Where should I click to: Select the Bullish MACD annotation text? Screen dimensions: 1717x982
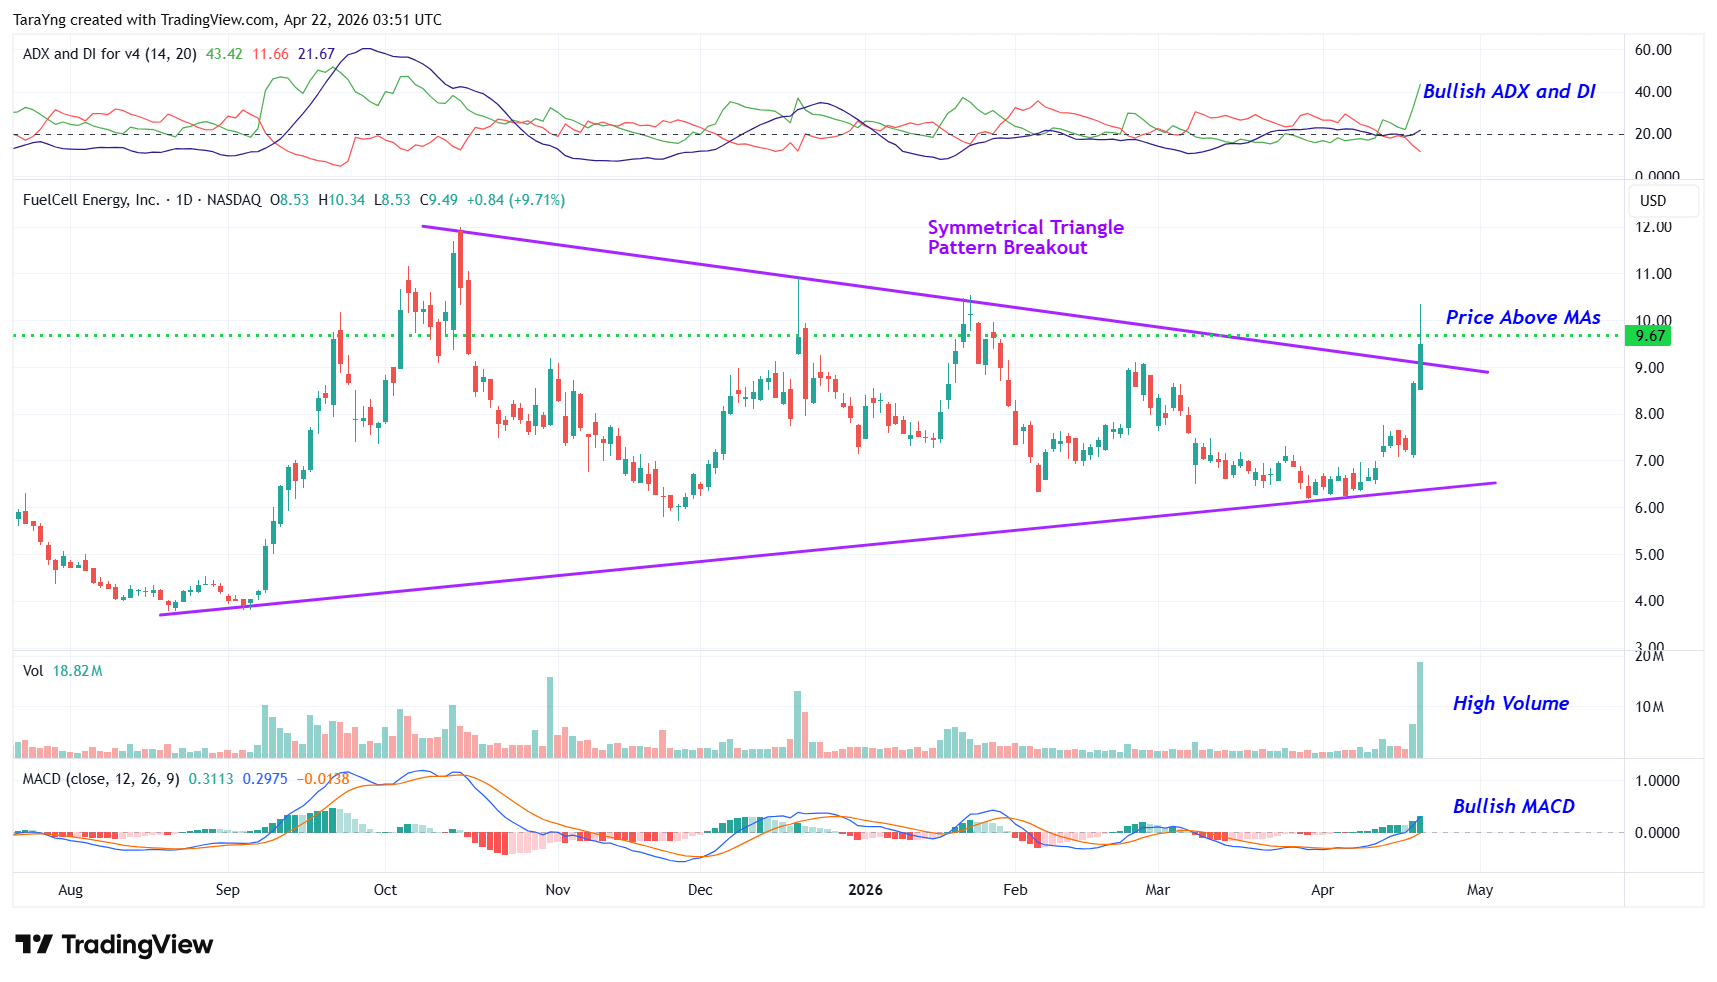click(x=1513, y=807)
